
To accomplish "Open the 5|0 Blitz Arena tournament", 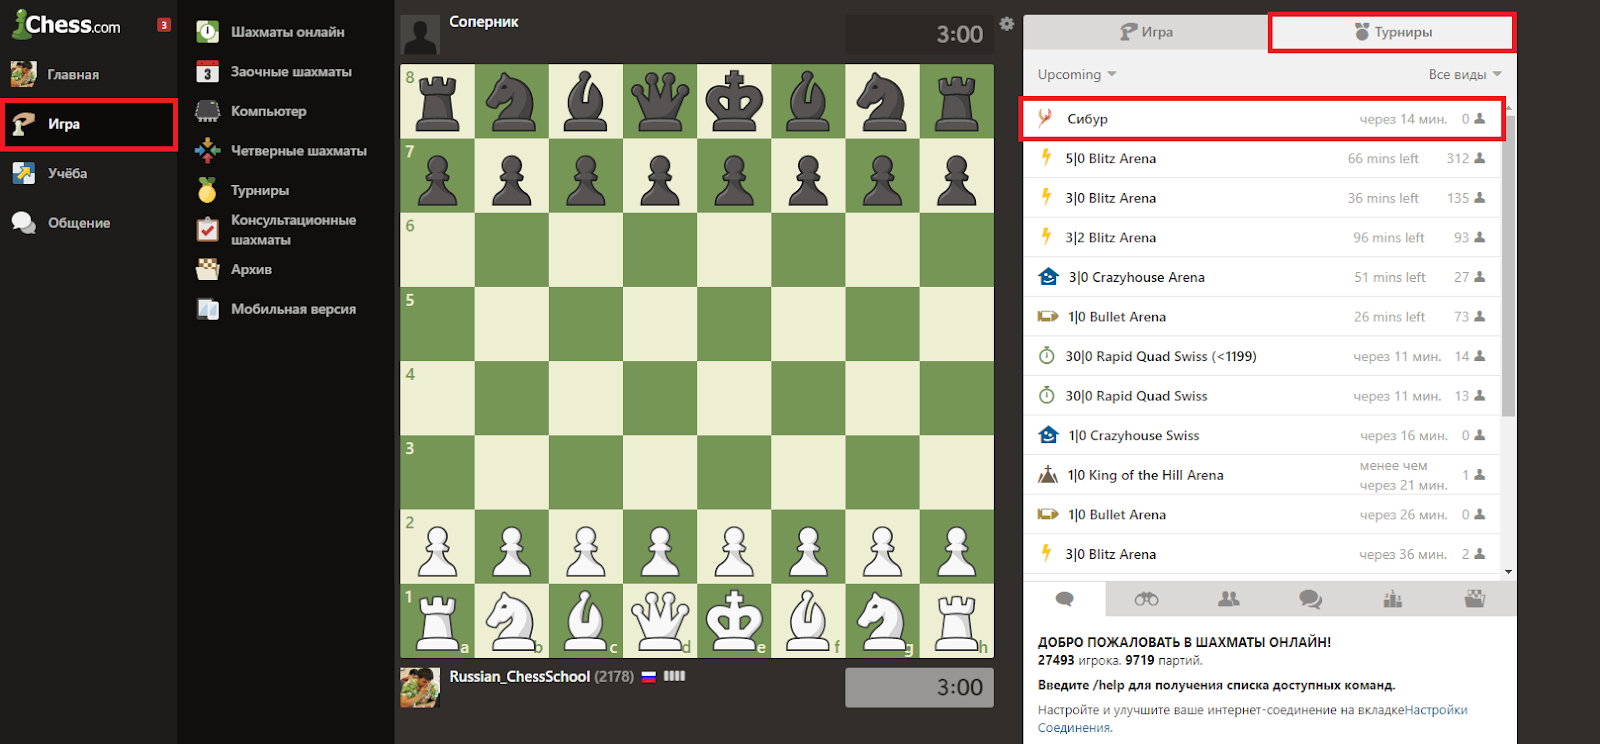I will coord(1262,158).
